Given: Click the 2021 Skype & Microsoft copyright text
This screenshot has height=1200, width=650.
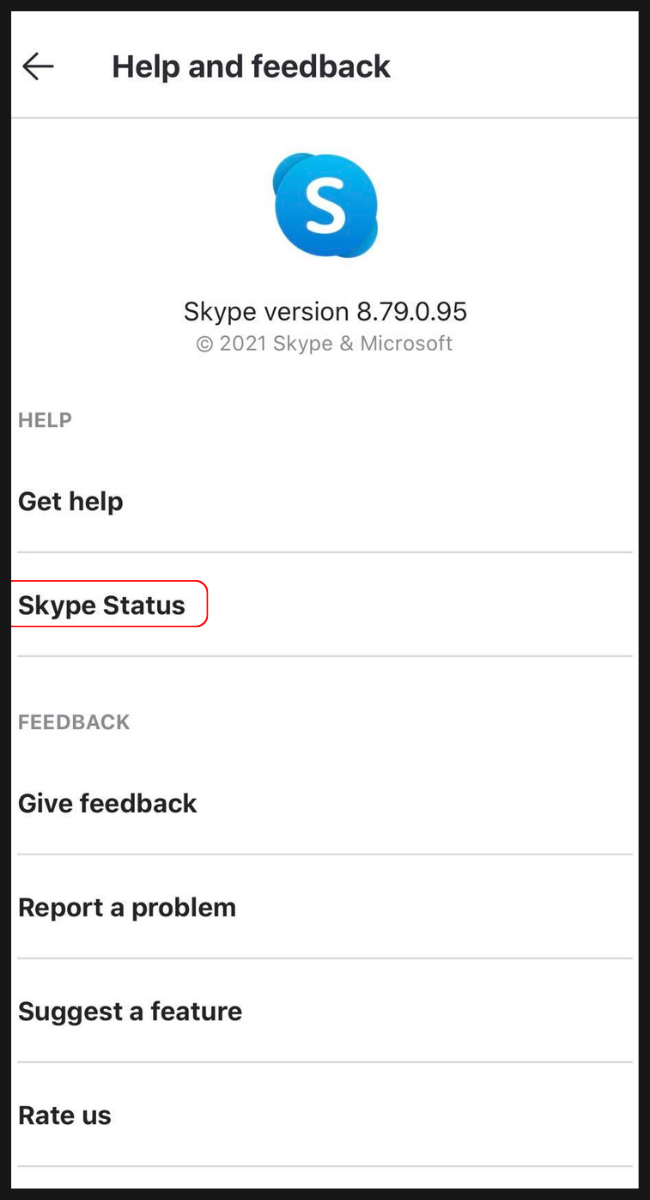Looking at the screenshot, I should click(x=325, y=343).
